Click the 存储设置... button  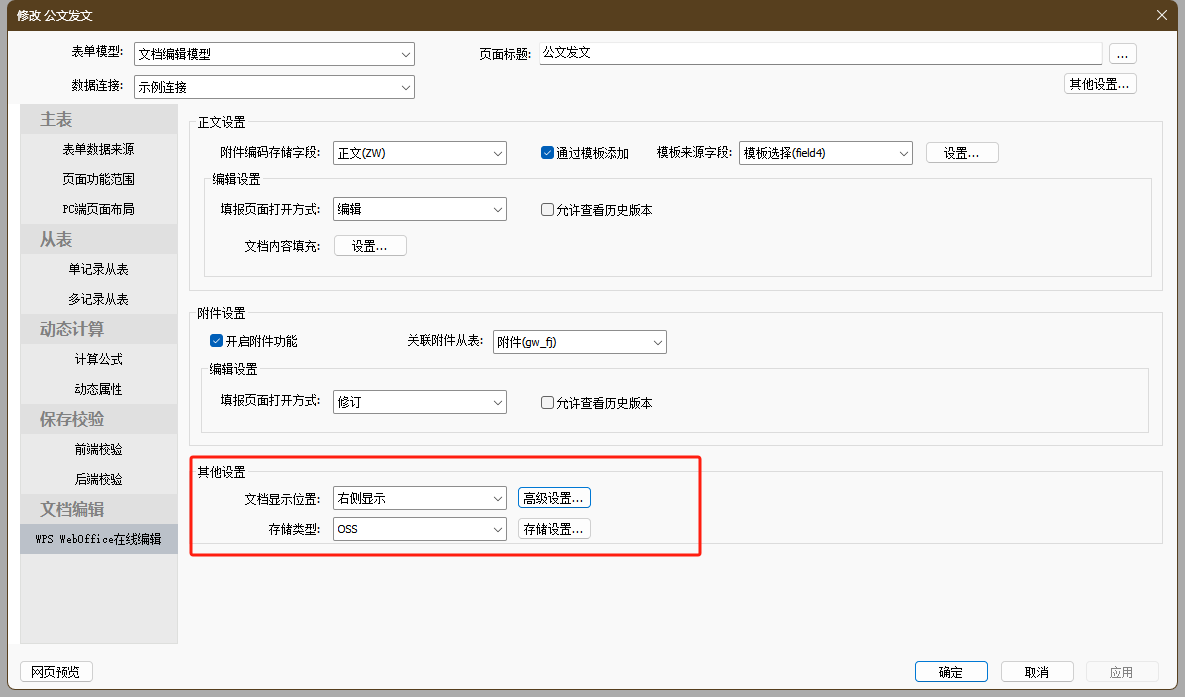click(554, 529)
